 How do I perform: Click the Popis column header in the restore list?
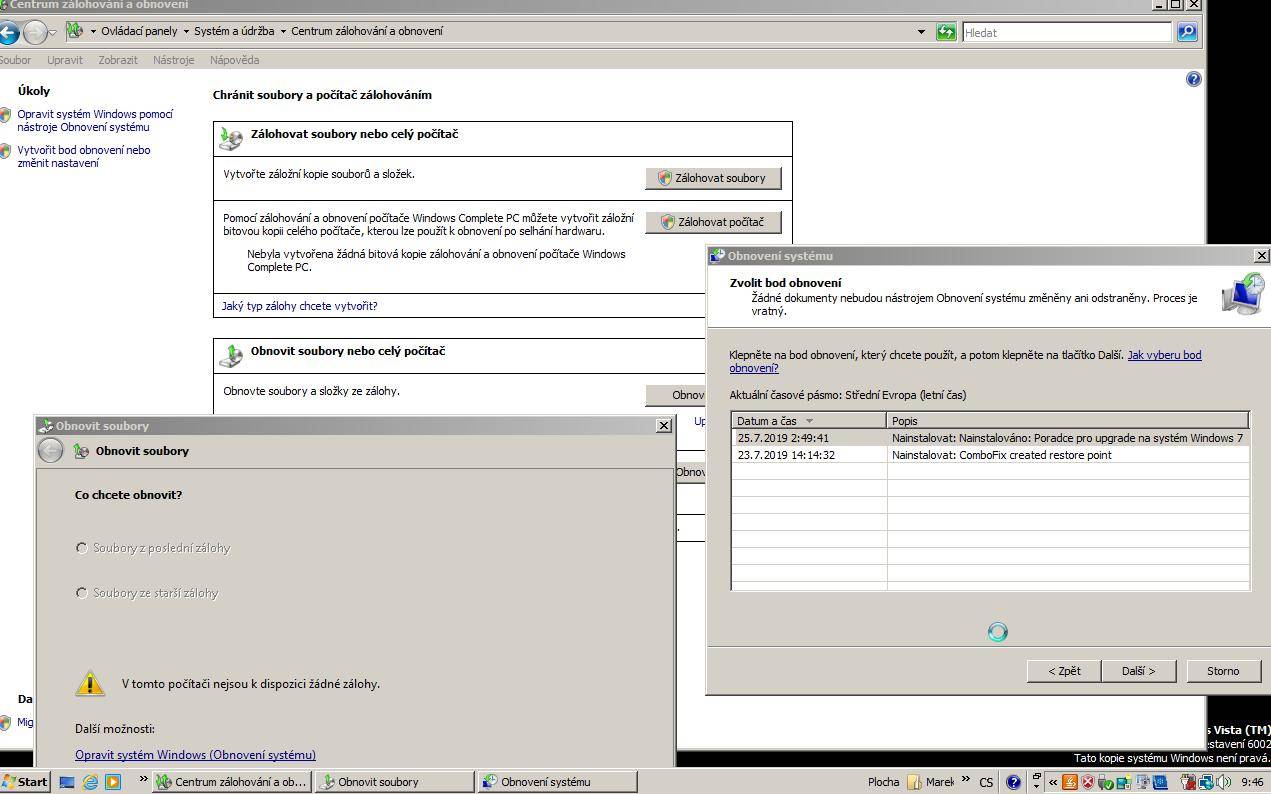point(1068,421)
